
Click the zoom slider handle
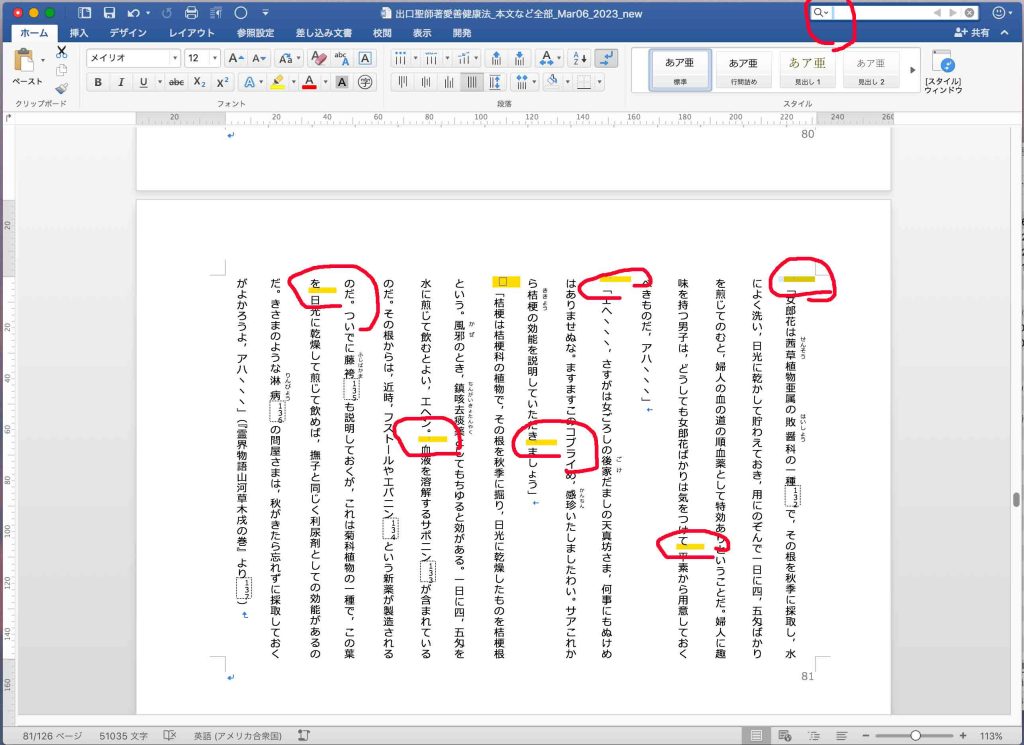click(x=916, y=736)
